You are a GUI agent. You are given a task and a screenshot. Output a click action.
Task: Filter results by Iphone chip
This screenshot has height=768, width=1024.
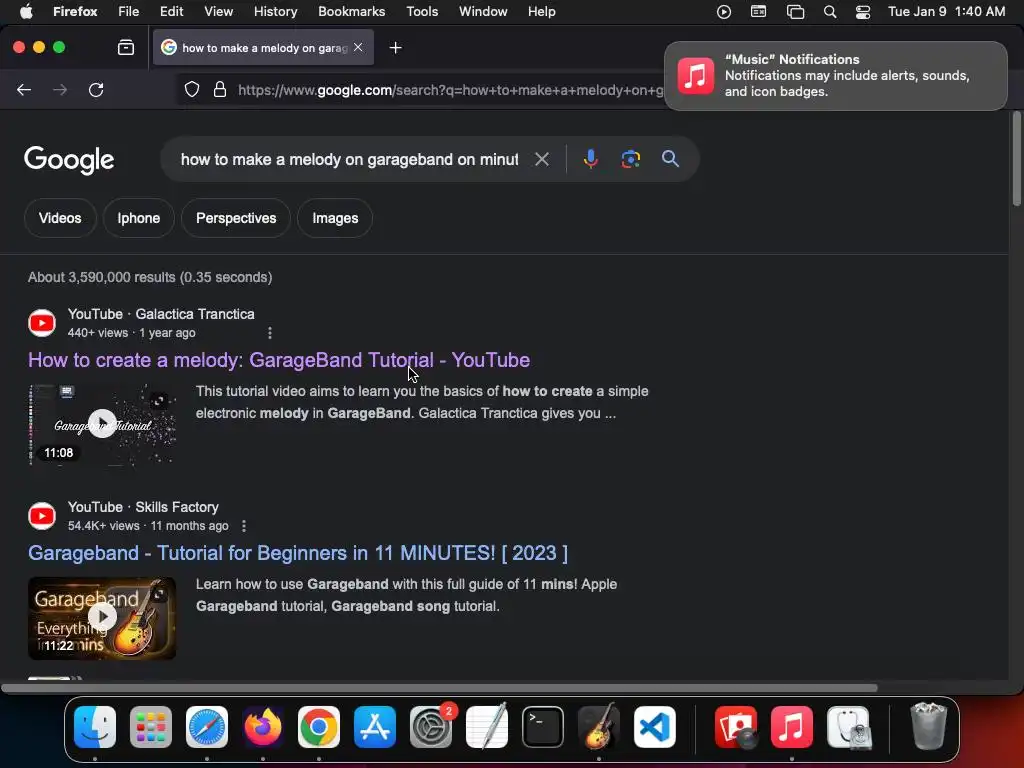click(138, 218)
